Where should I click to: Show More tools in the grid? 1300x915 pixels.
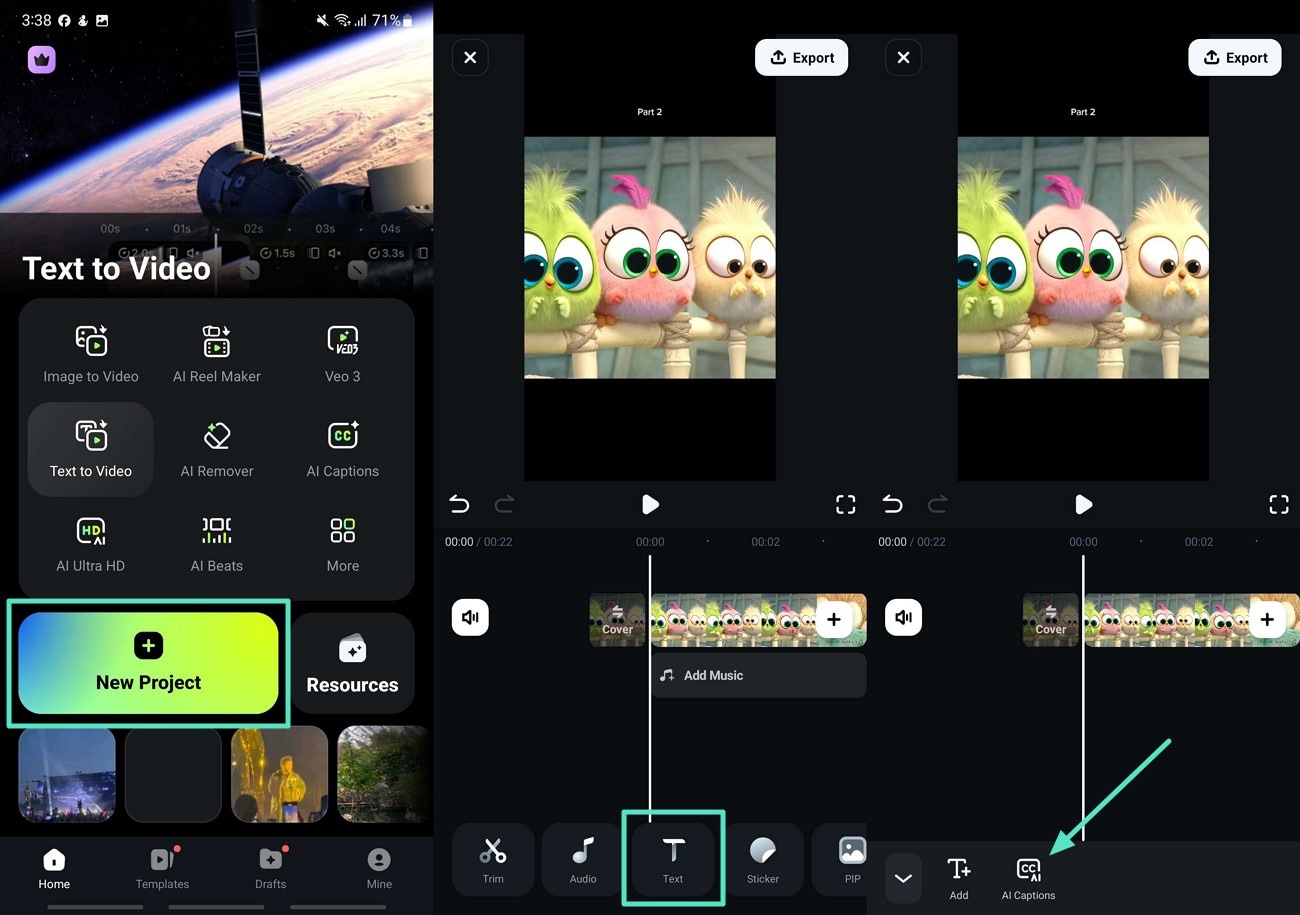coord(343,544)
